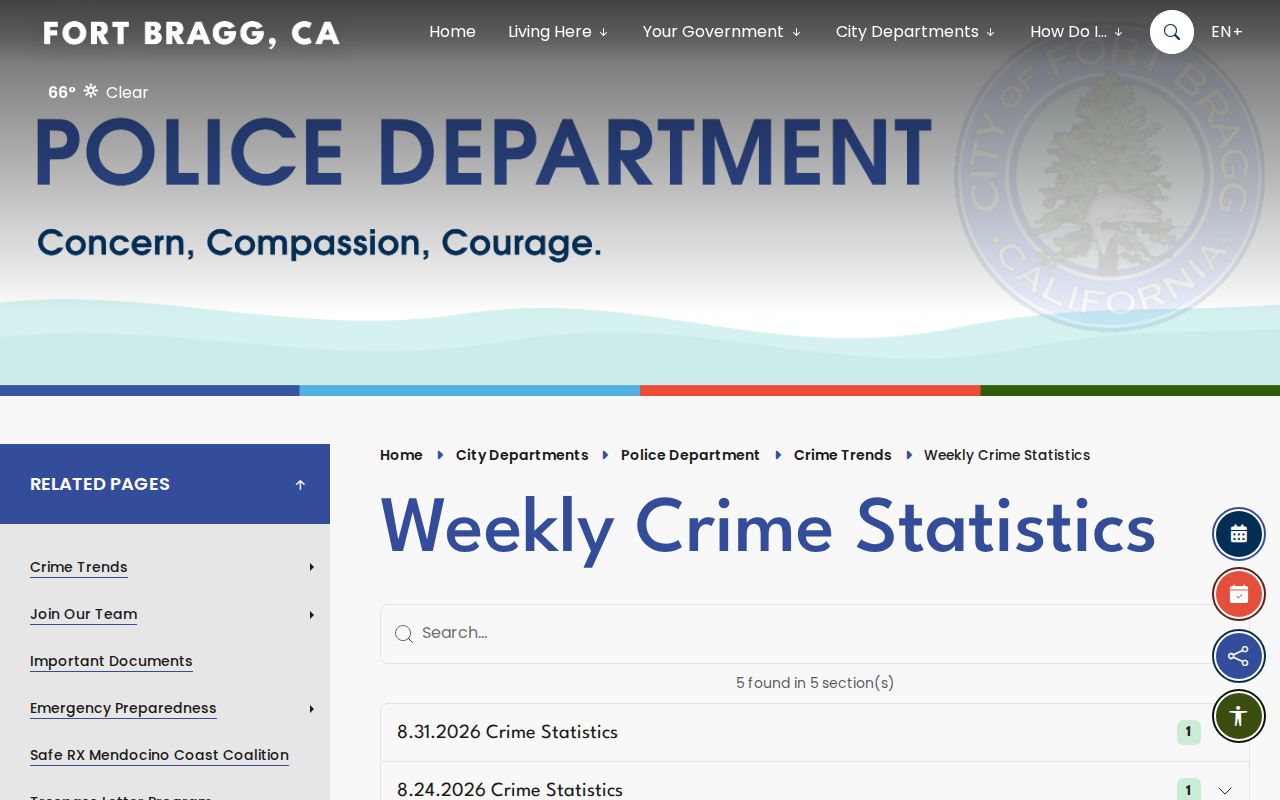Click the 66° Clear weather text
The height and width of the screenshot is (800, 1280).
[x=98, y=92]
